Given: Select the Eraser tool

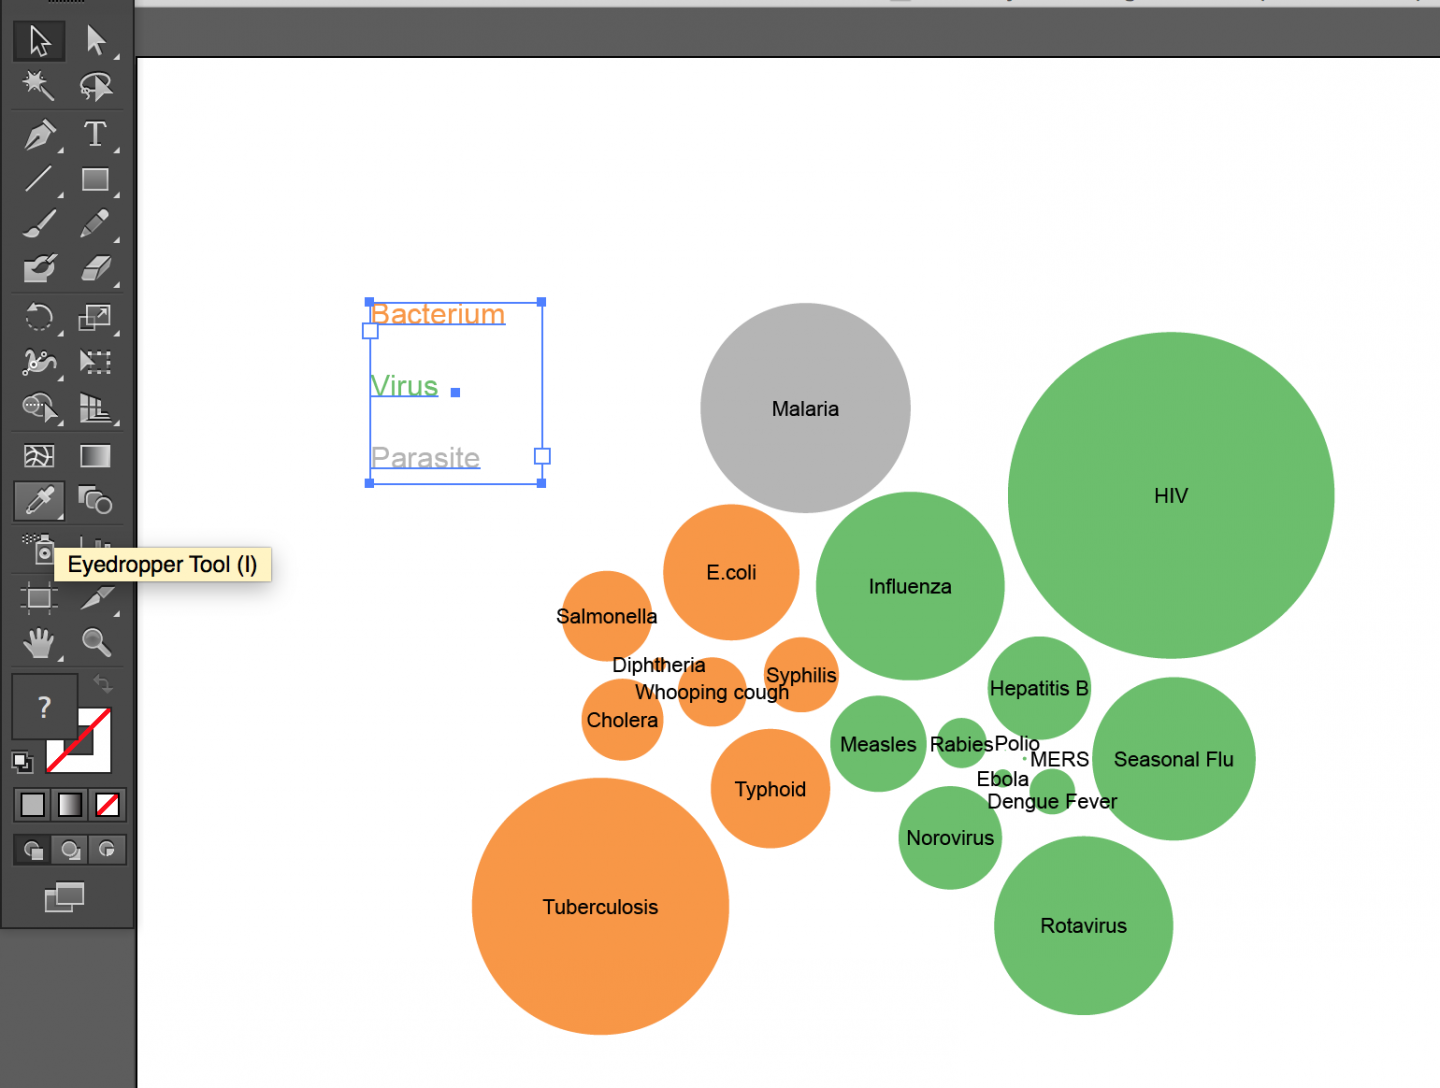Looking at the screenshot, I should coord(97,268).
